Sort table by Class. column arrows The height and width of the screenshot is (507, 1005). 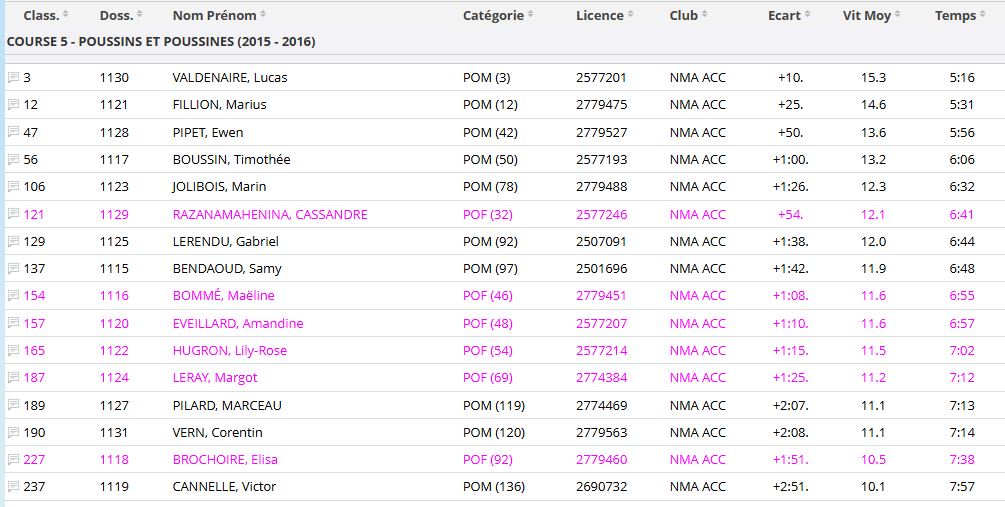[x=66, y=16]
